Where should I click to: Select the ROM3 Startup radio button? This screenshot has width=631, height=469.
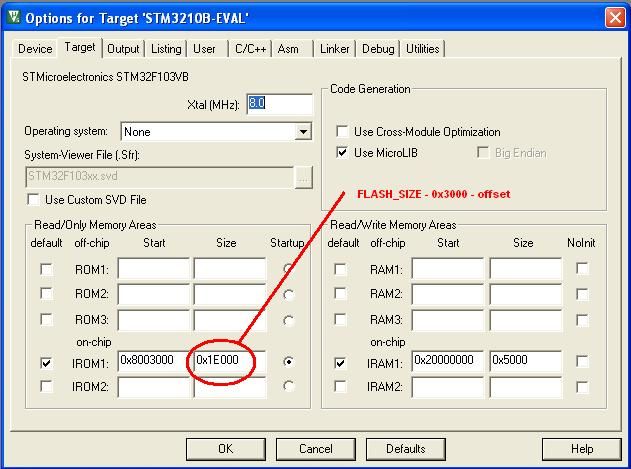[x=289, y=320]
